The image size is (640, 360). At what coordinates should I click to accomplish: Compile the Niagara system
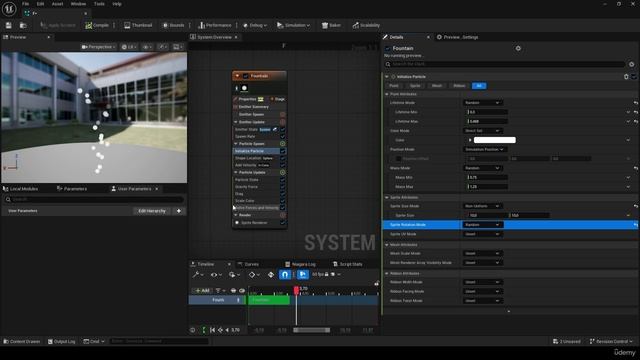pyautogui.click(x=97, y=25)
